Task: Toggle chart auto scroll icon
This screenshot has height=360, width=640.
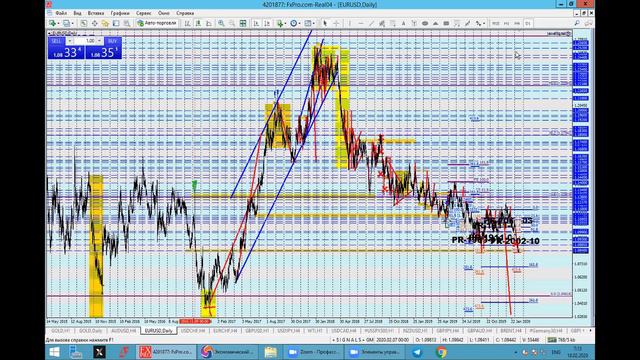Action: (256, 23)
